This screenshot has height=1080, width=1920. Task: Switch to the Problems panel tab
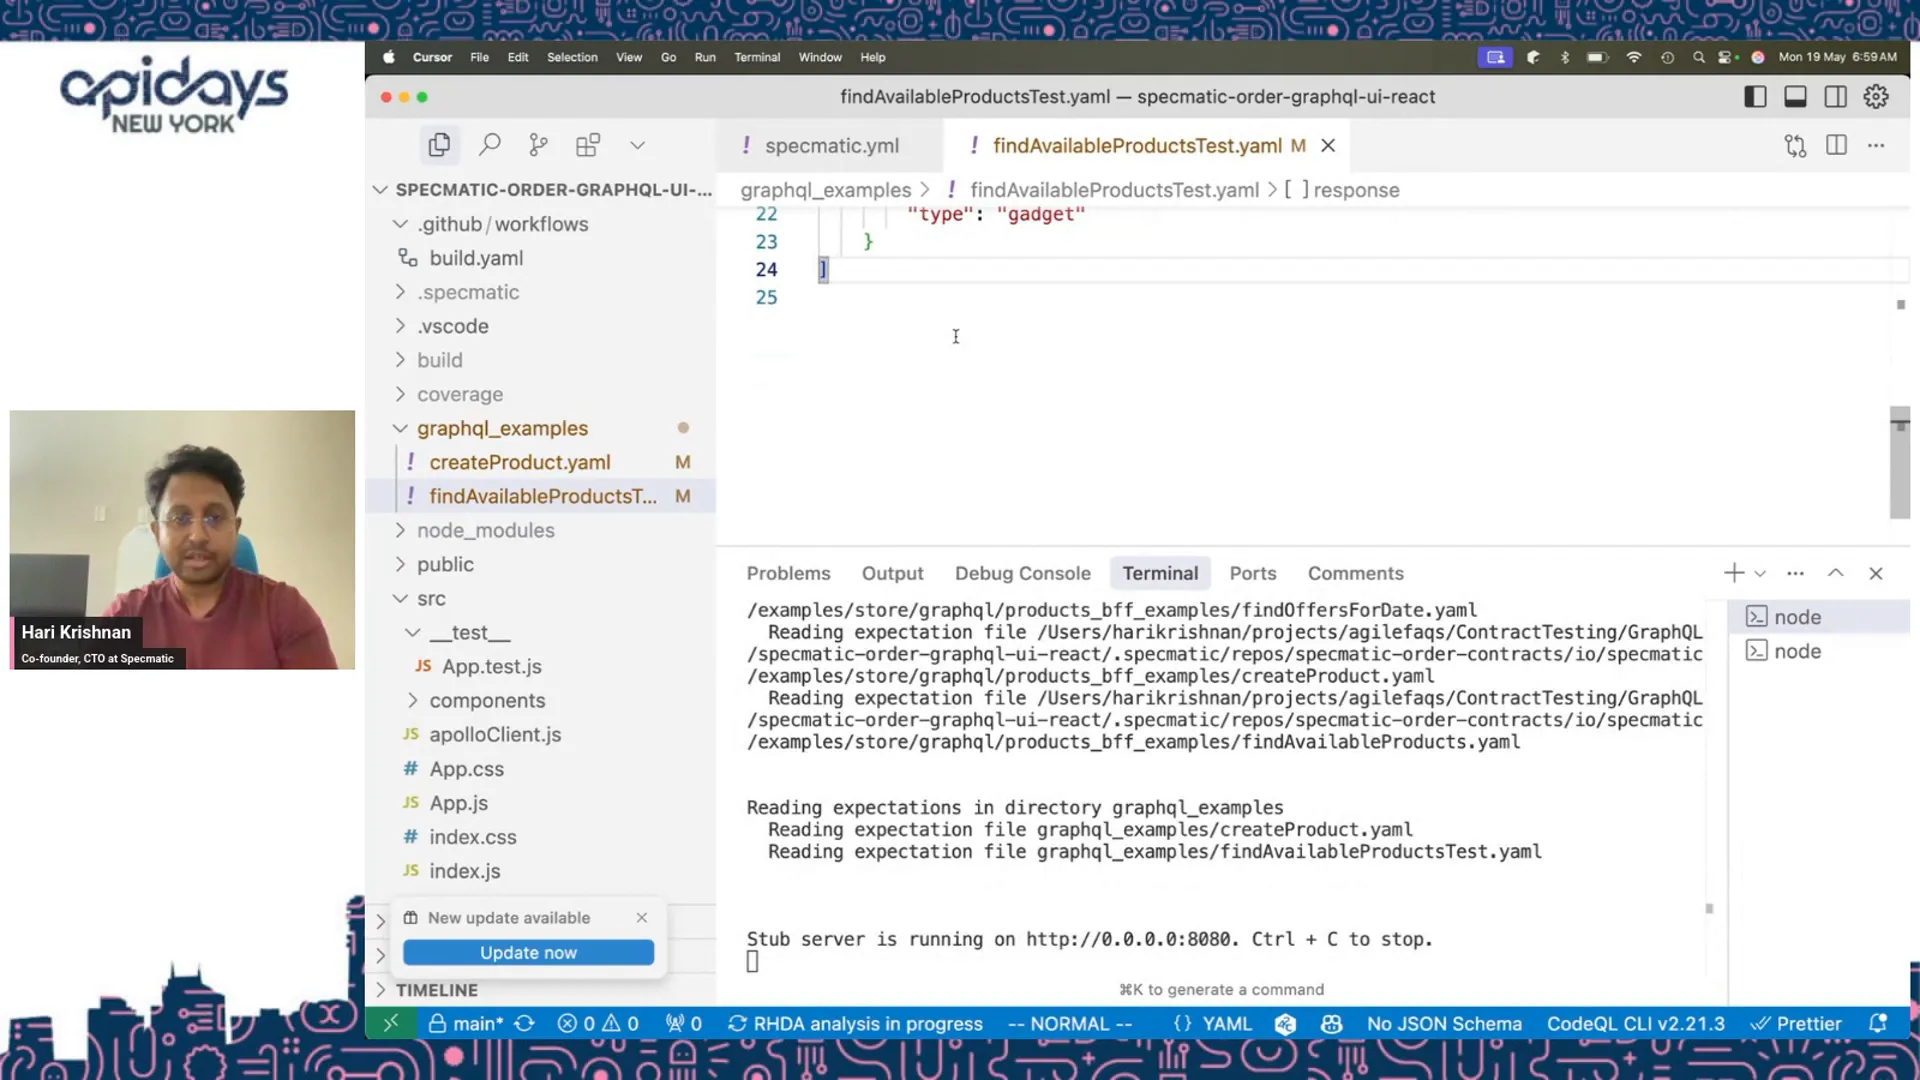[x=788, y=573]
